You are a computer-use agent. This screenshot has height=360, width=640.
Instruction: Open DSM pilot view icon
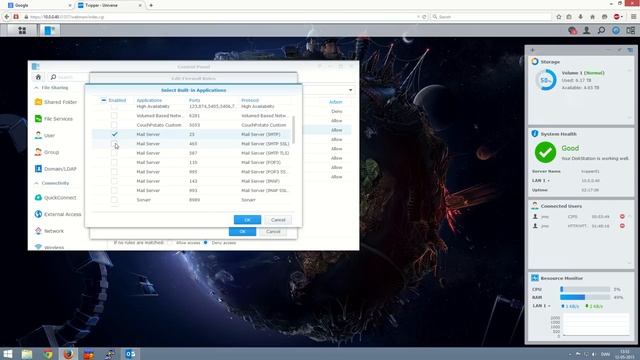[631, 30]
